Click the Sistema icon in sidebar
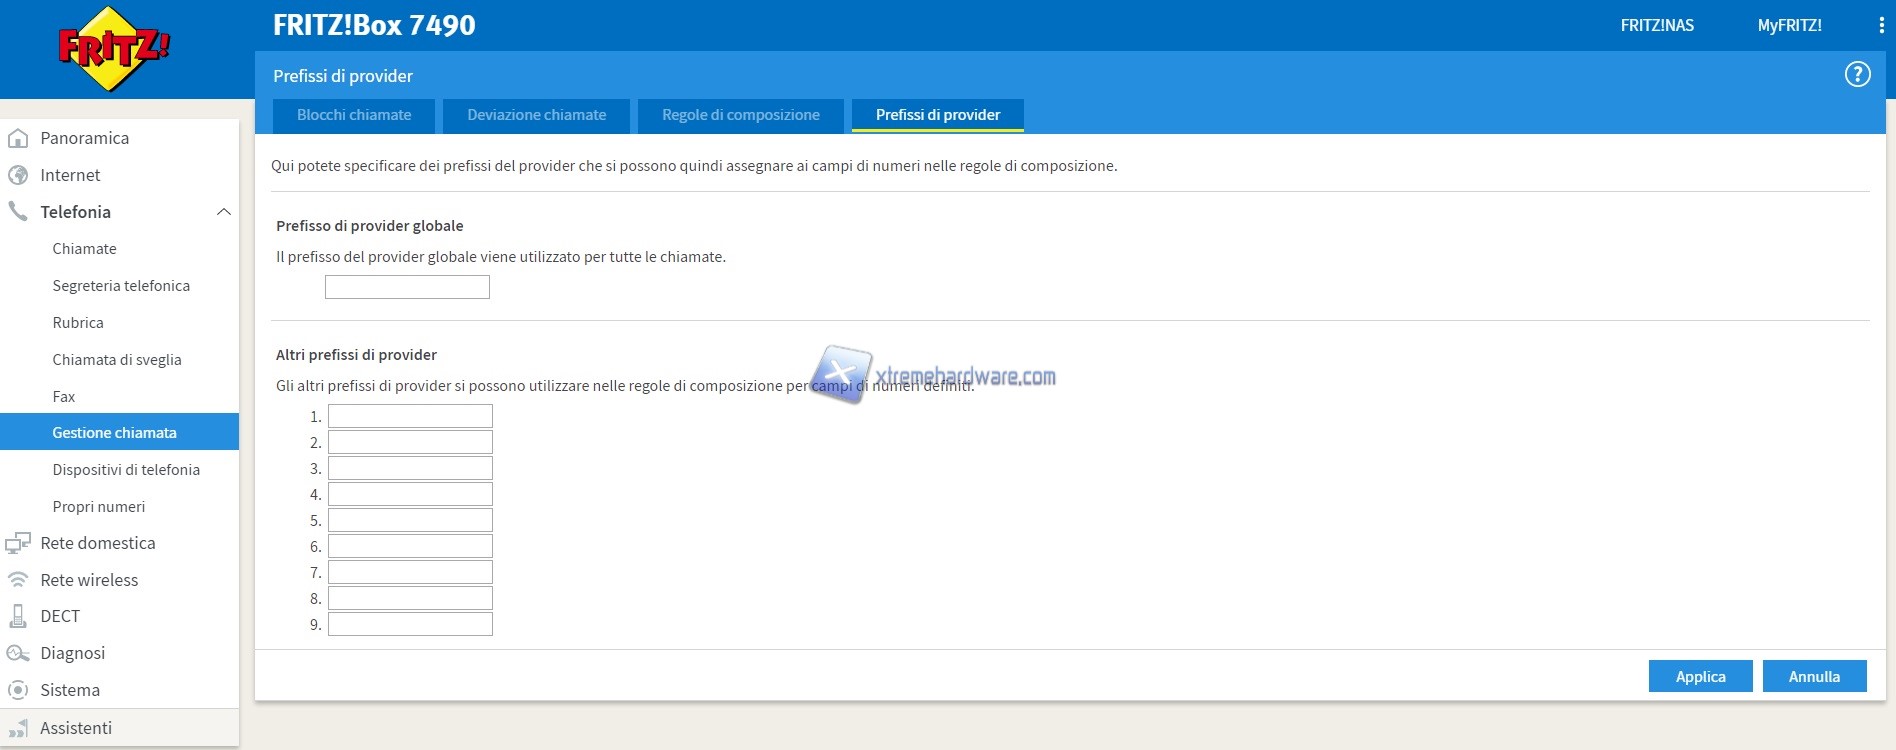This screenshot has height=750, width=1896. [18, 690]
